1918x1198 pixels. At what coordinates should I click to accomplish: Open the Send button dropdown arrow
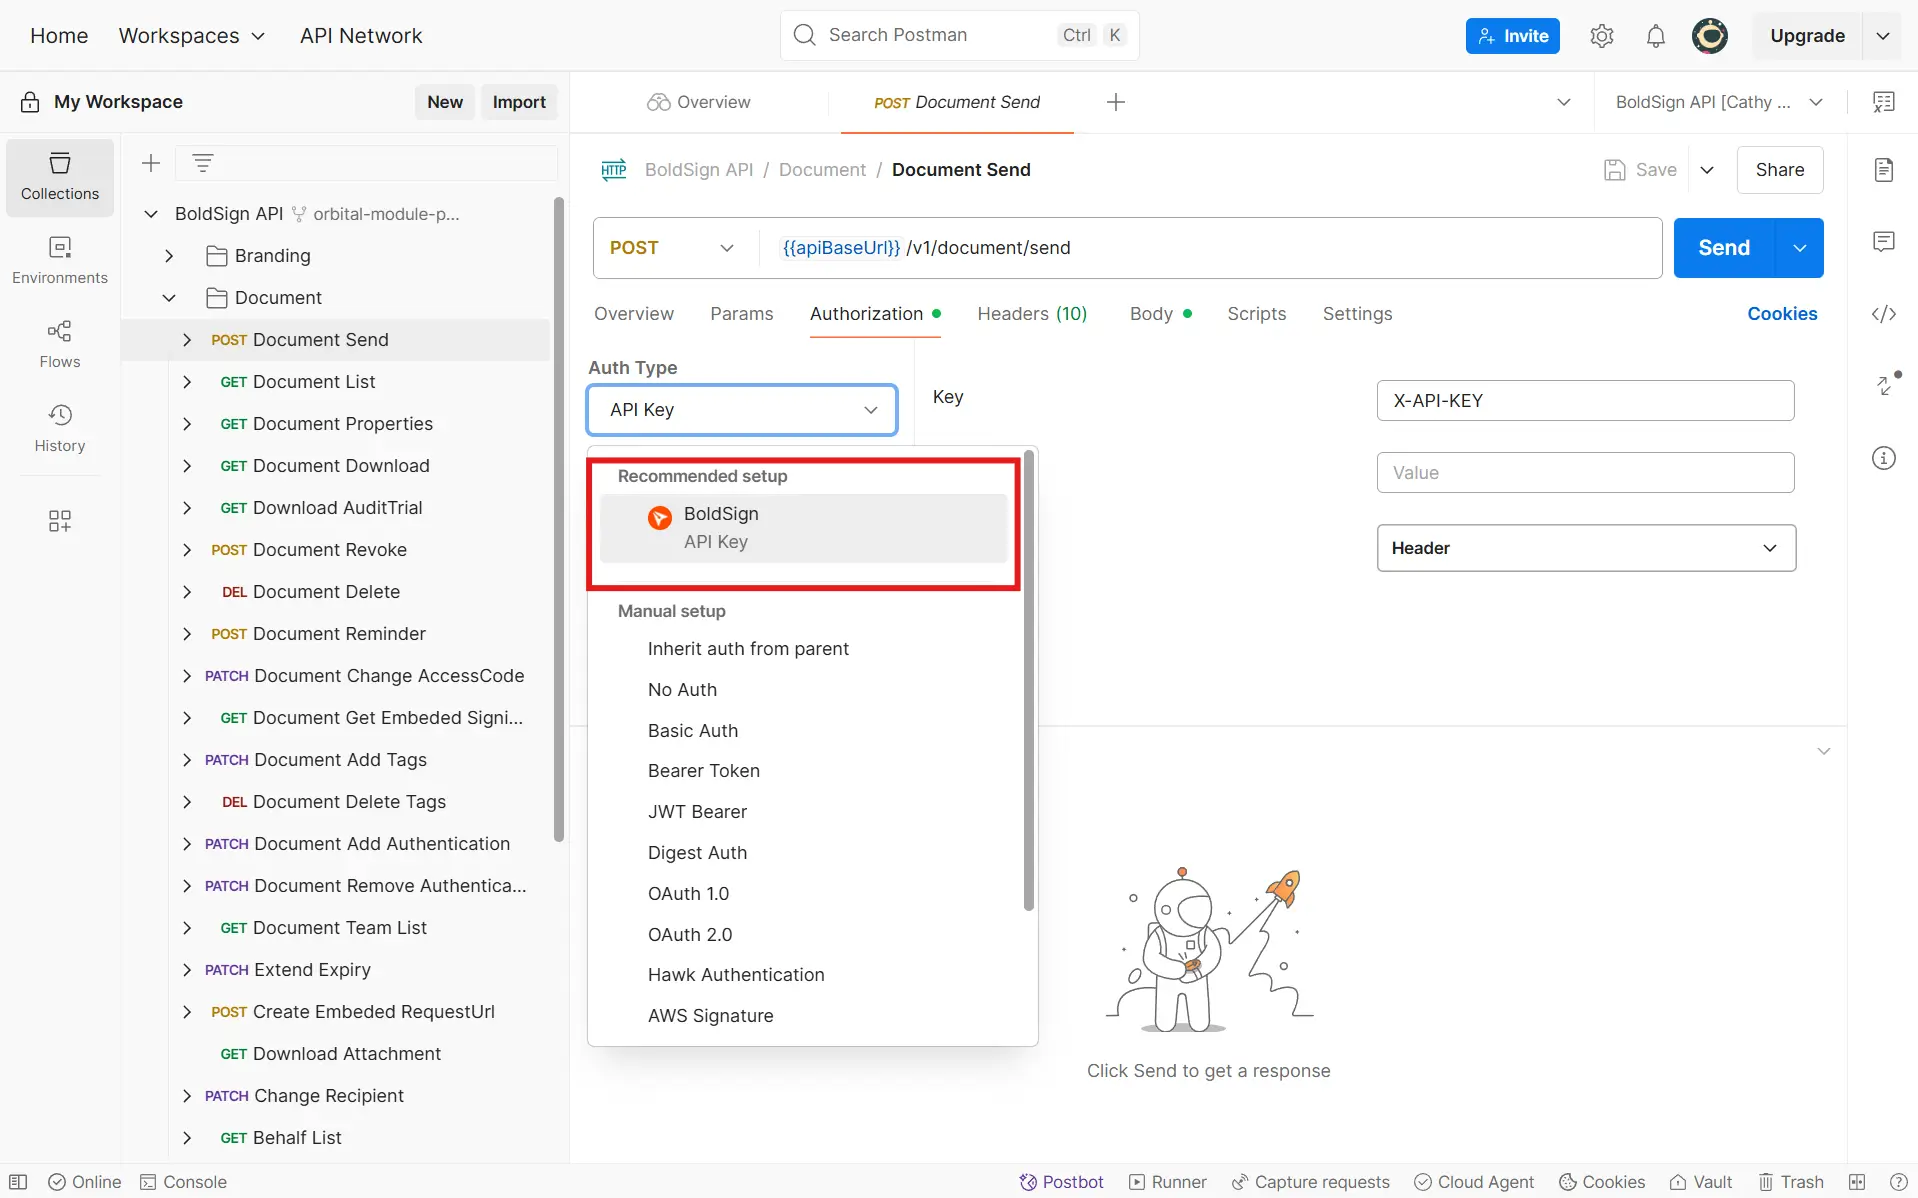(x=1800, y=248)
